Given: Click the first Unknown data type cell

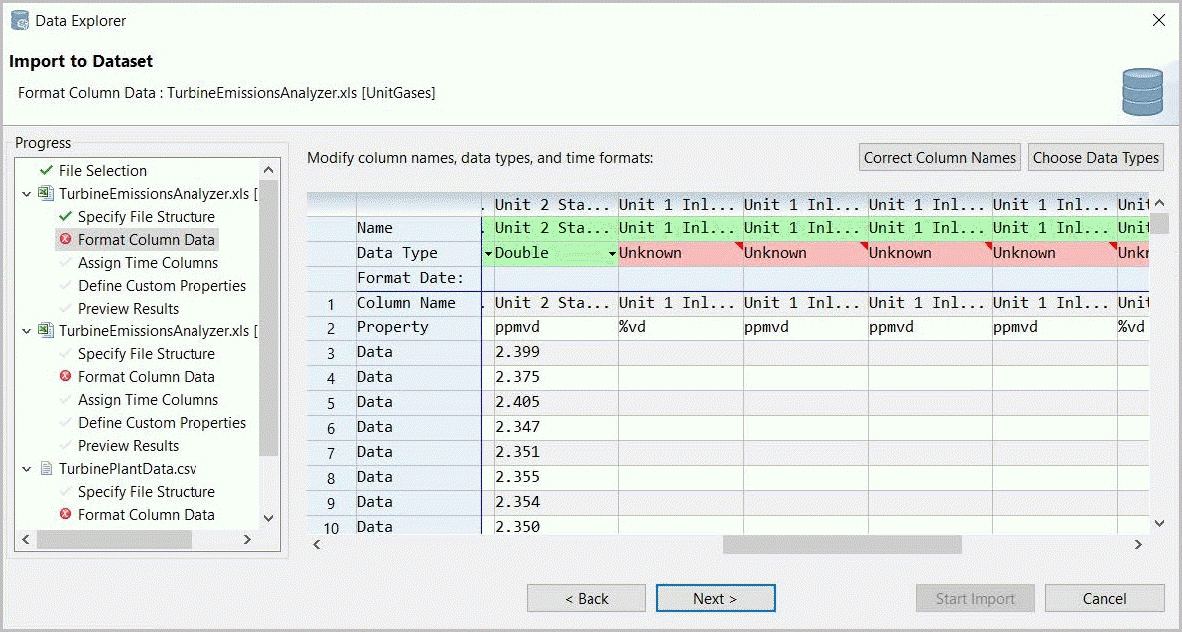Looking at the screenshot, I should 680,254.
